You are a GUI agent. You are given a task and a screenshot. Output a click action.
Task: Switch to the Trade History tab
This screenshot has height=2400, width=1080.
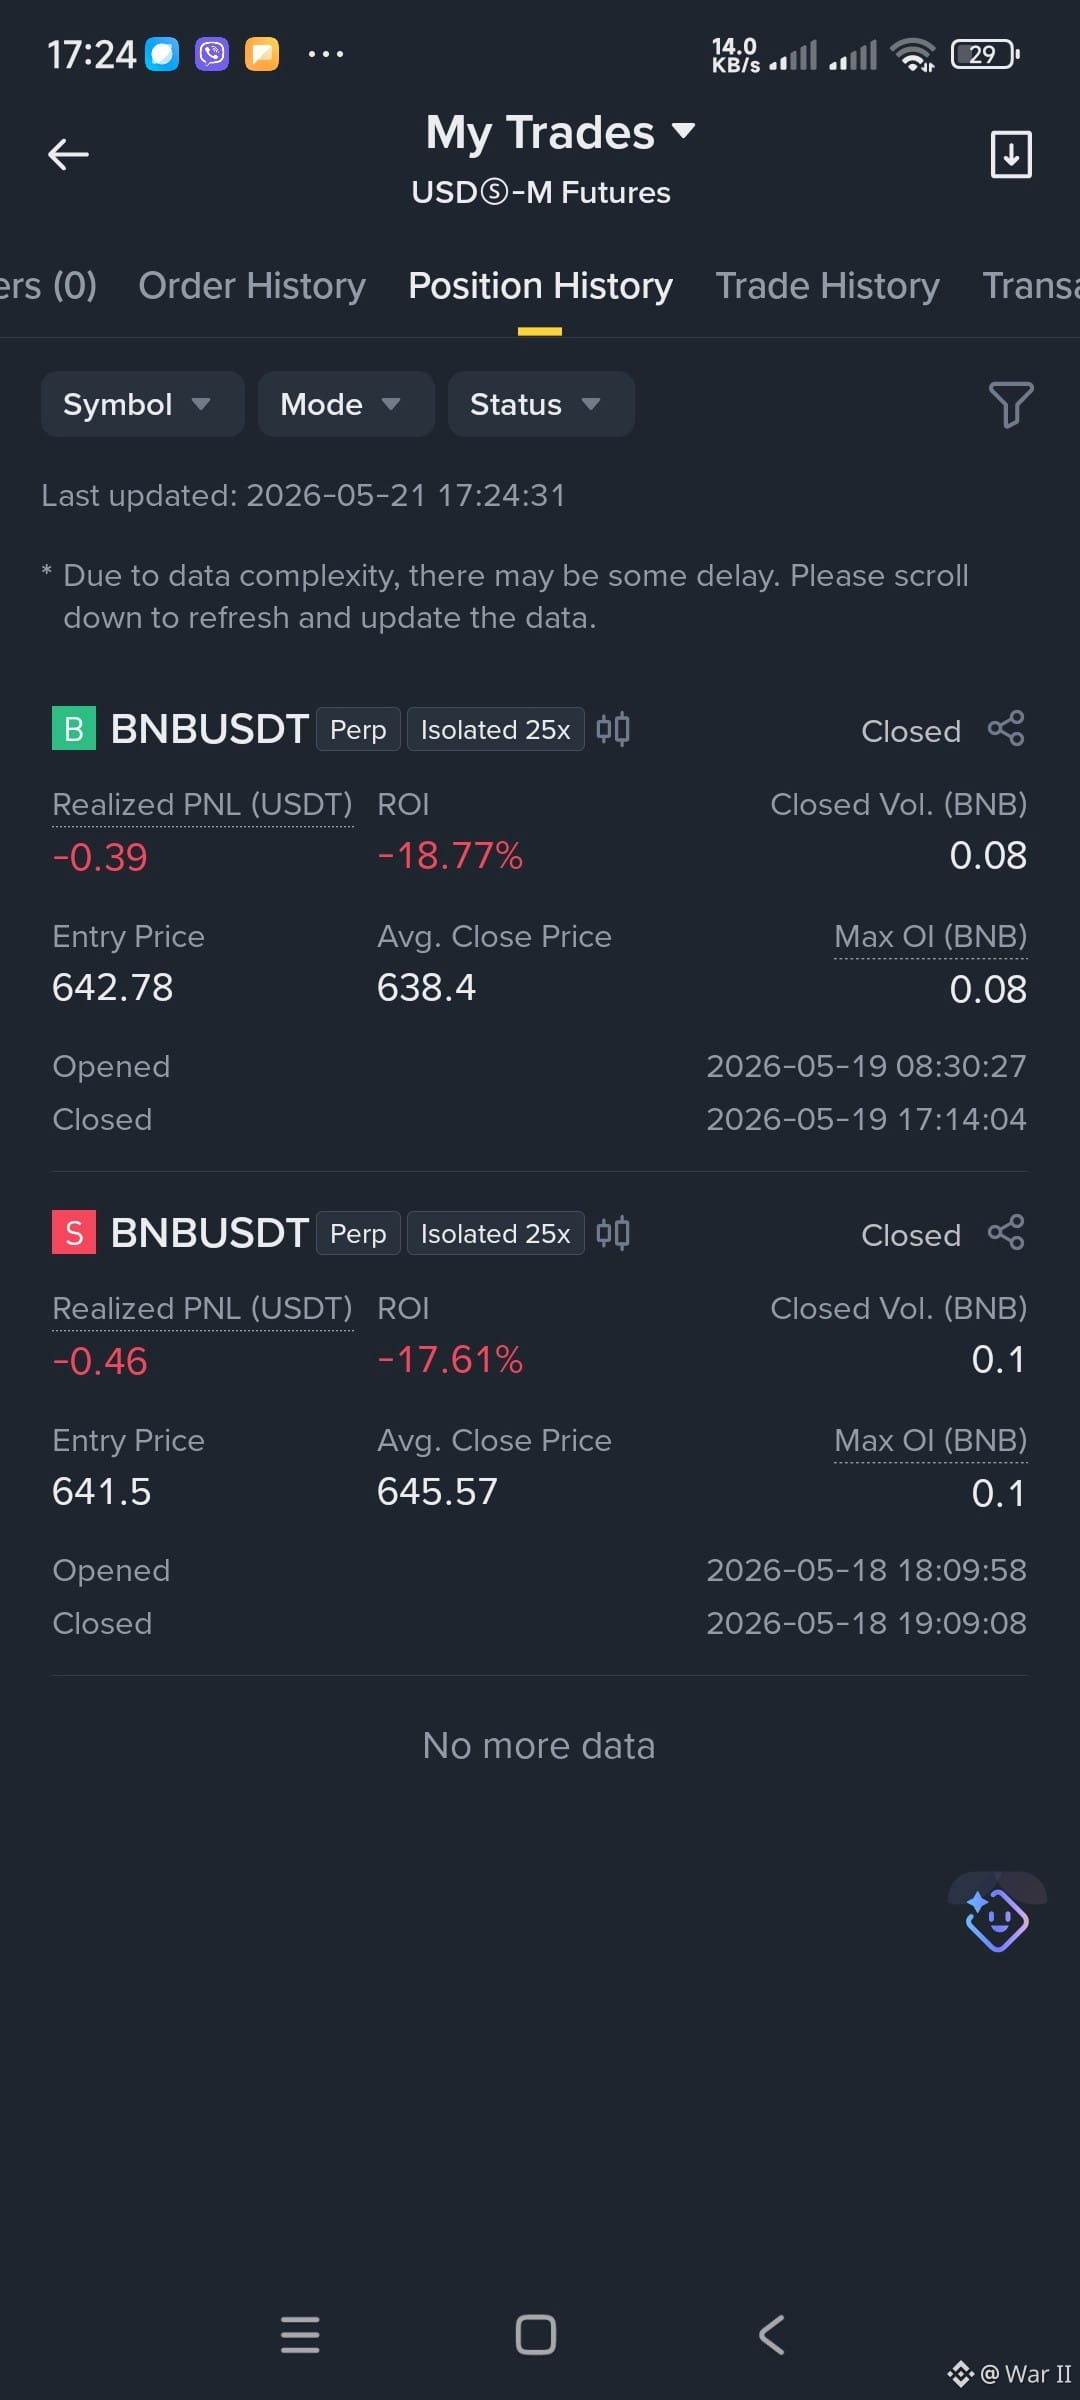(x=827, y=286)
